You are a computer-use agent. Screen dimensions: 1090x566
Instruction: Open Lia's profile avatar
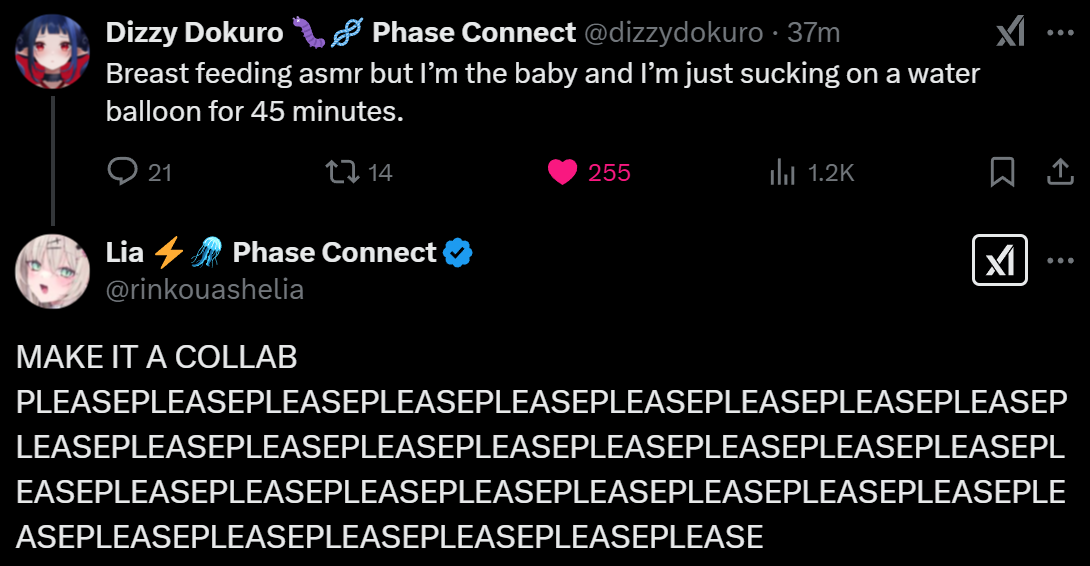[53, 272]
